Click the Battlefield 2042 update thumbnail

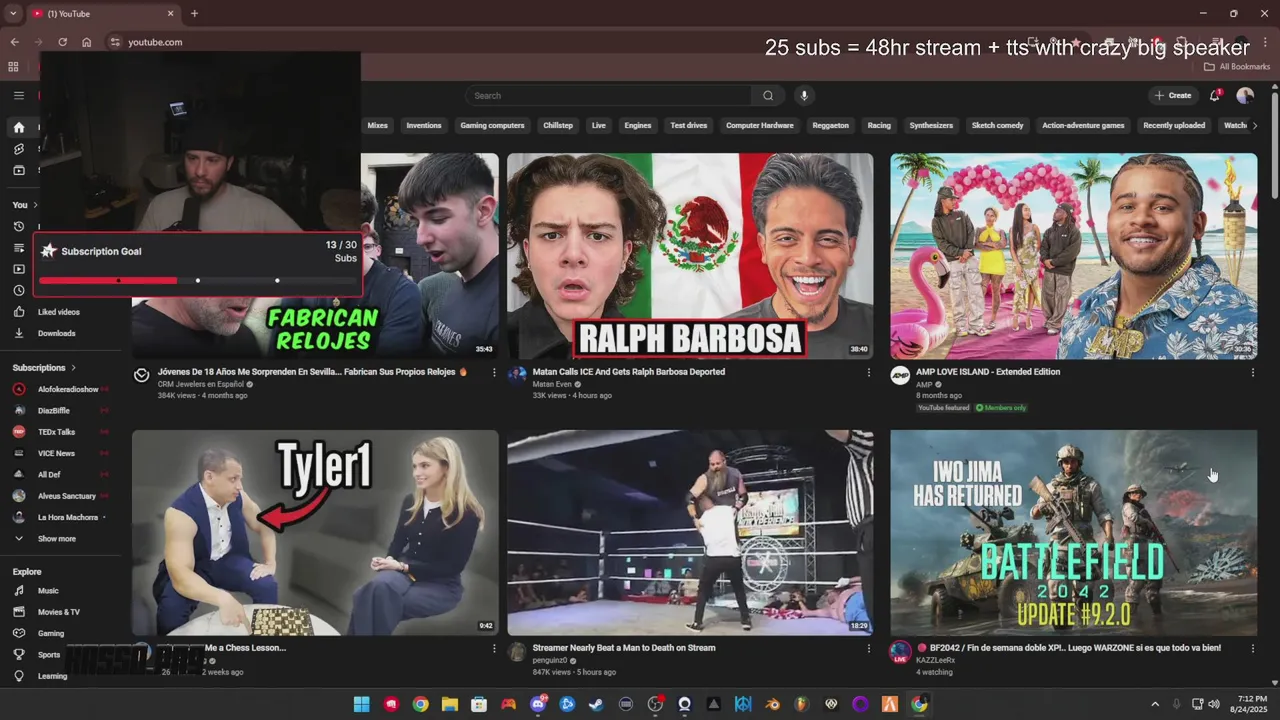(1074, 533)
